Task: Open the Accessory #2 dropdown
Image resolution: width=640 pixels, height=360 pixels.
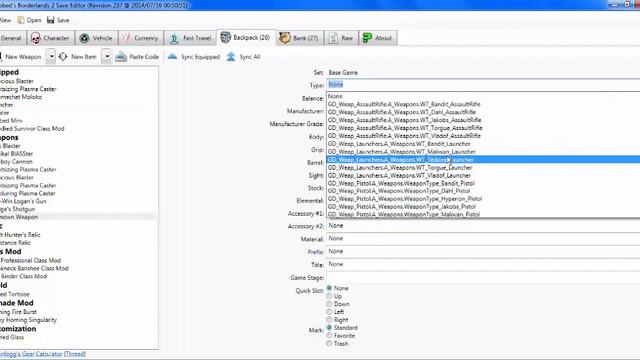Action: pos(483,226)
